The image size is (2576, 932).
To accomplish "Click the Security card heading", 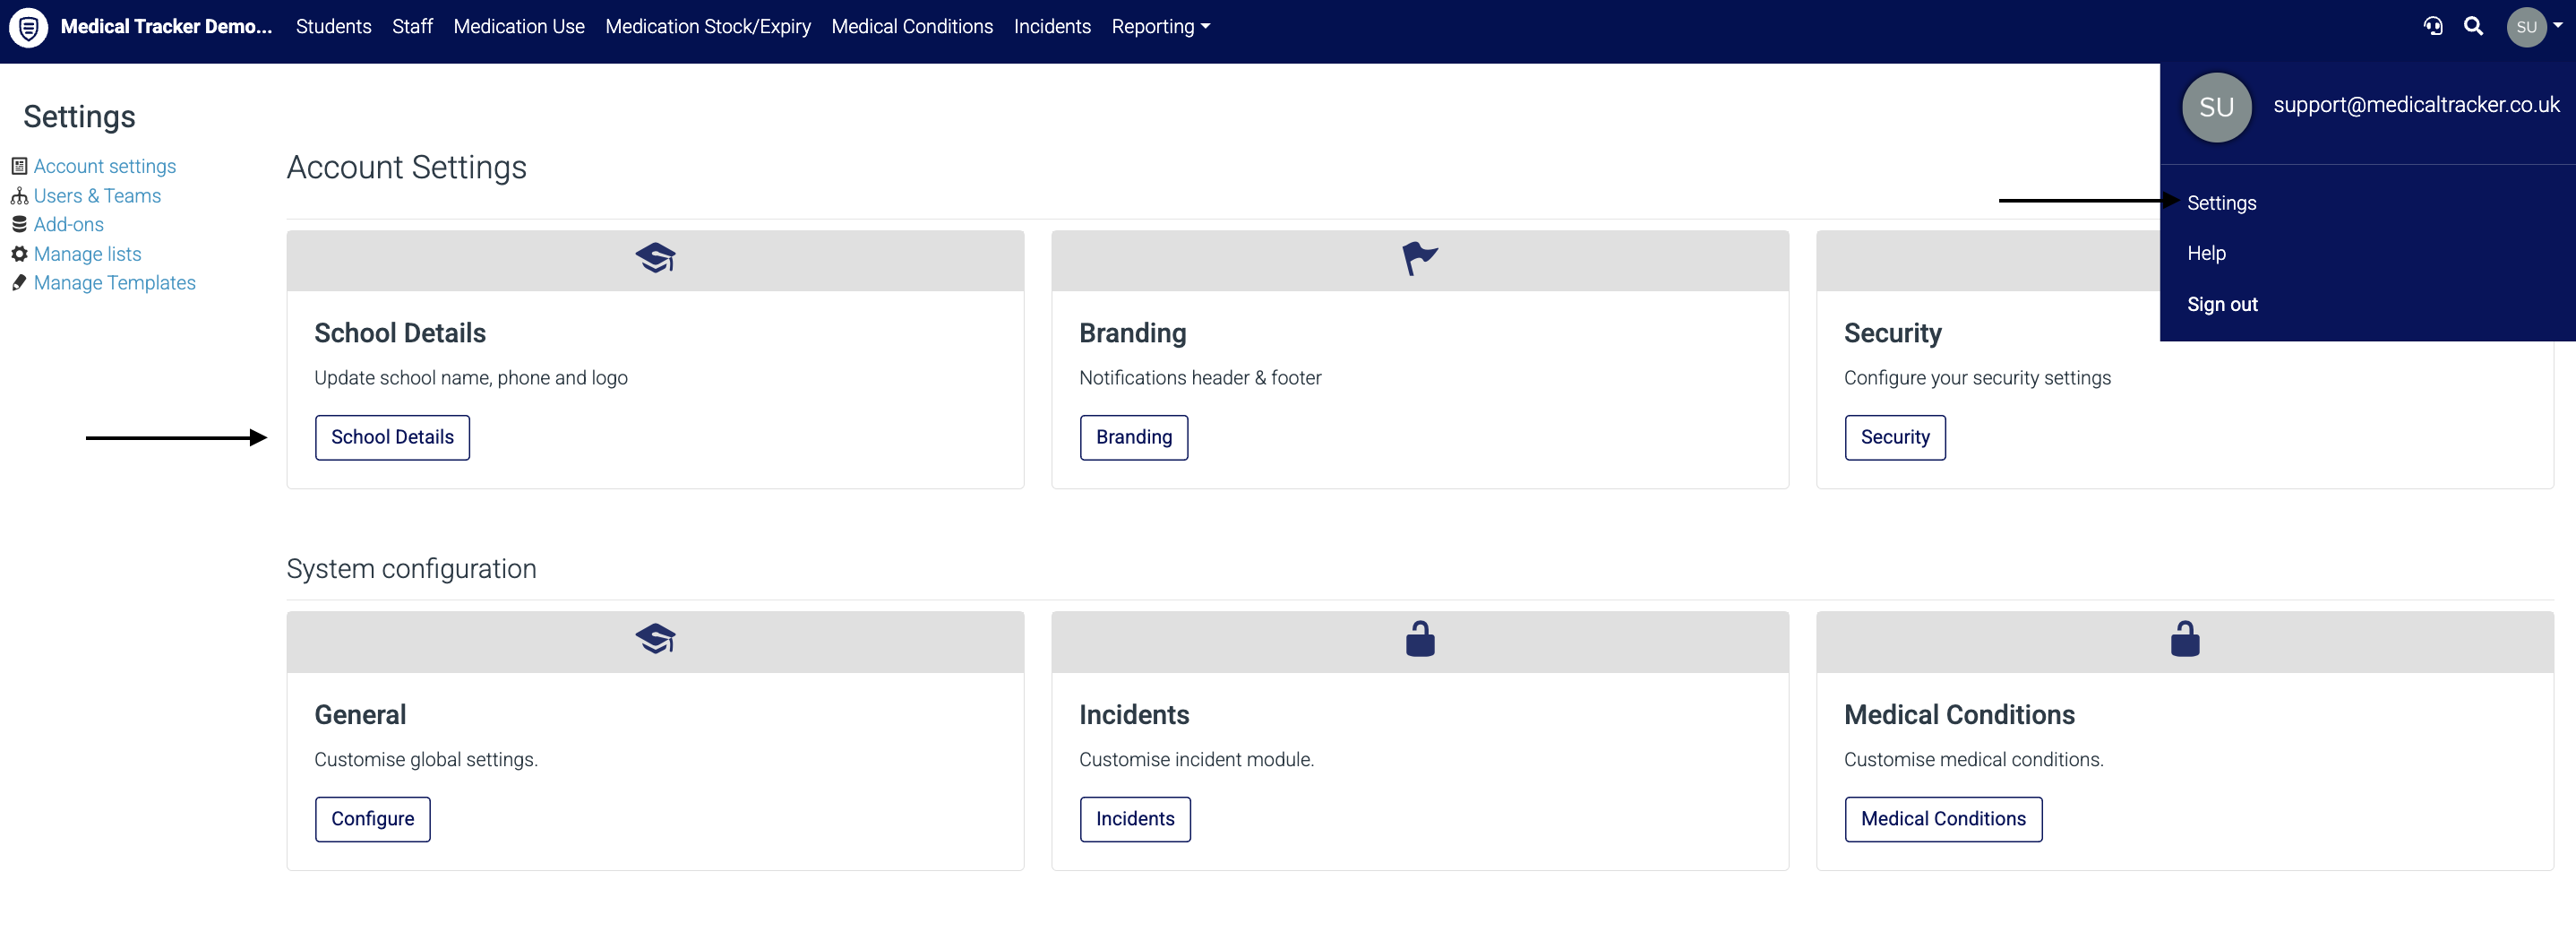I will pos(1892,333).
